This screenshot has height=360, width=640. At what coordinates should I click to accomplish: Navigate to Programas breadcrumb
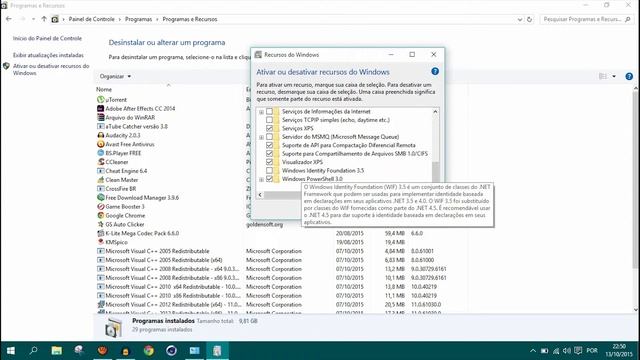pyautogui.click(x=138, y=19)
